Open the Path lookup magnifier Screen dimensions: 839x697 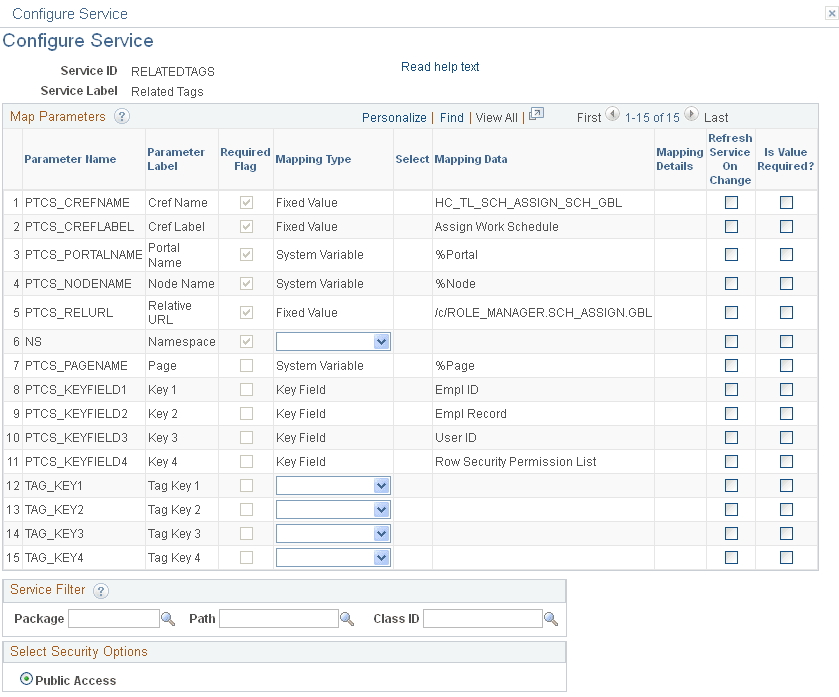tap(347, 618)
